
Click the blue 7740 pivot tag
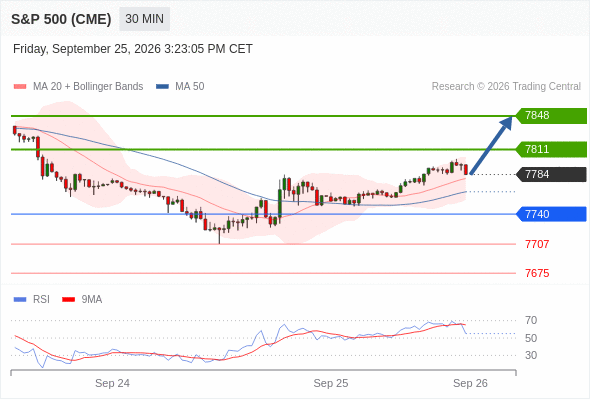pyautogui.click(x=551, y=214)
